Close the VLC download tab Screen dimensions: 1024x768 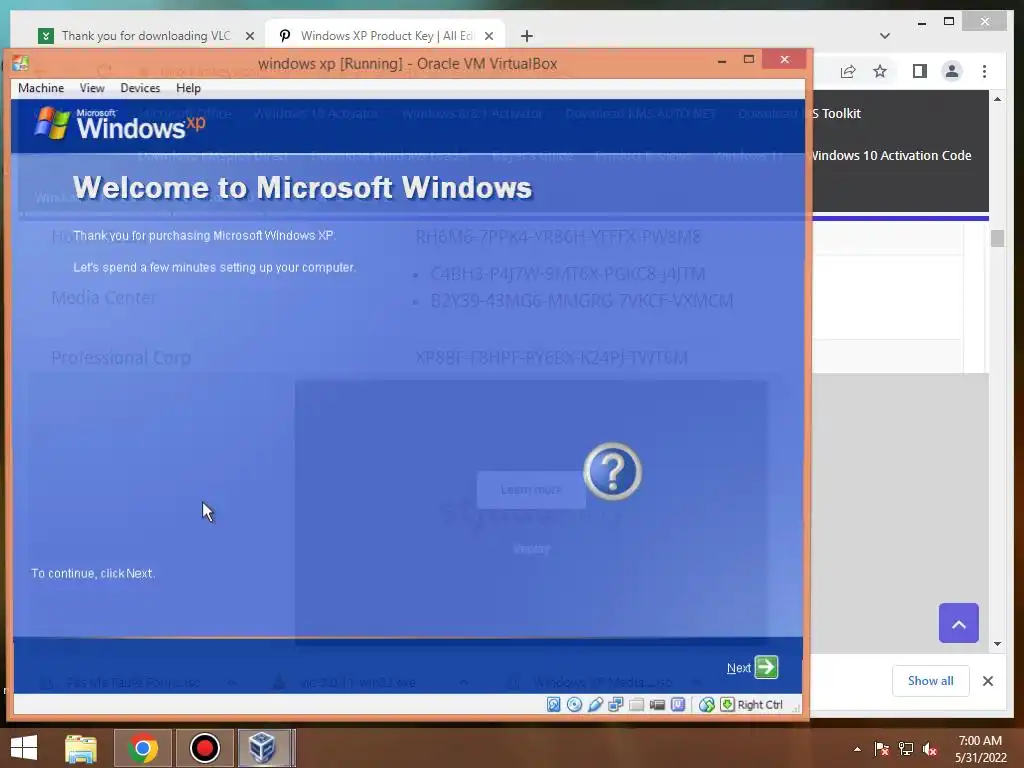[x=249, y=36]
